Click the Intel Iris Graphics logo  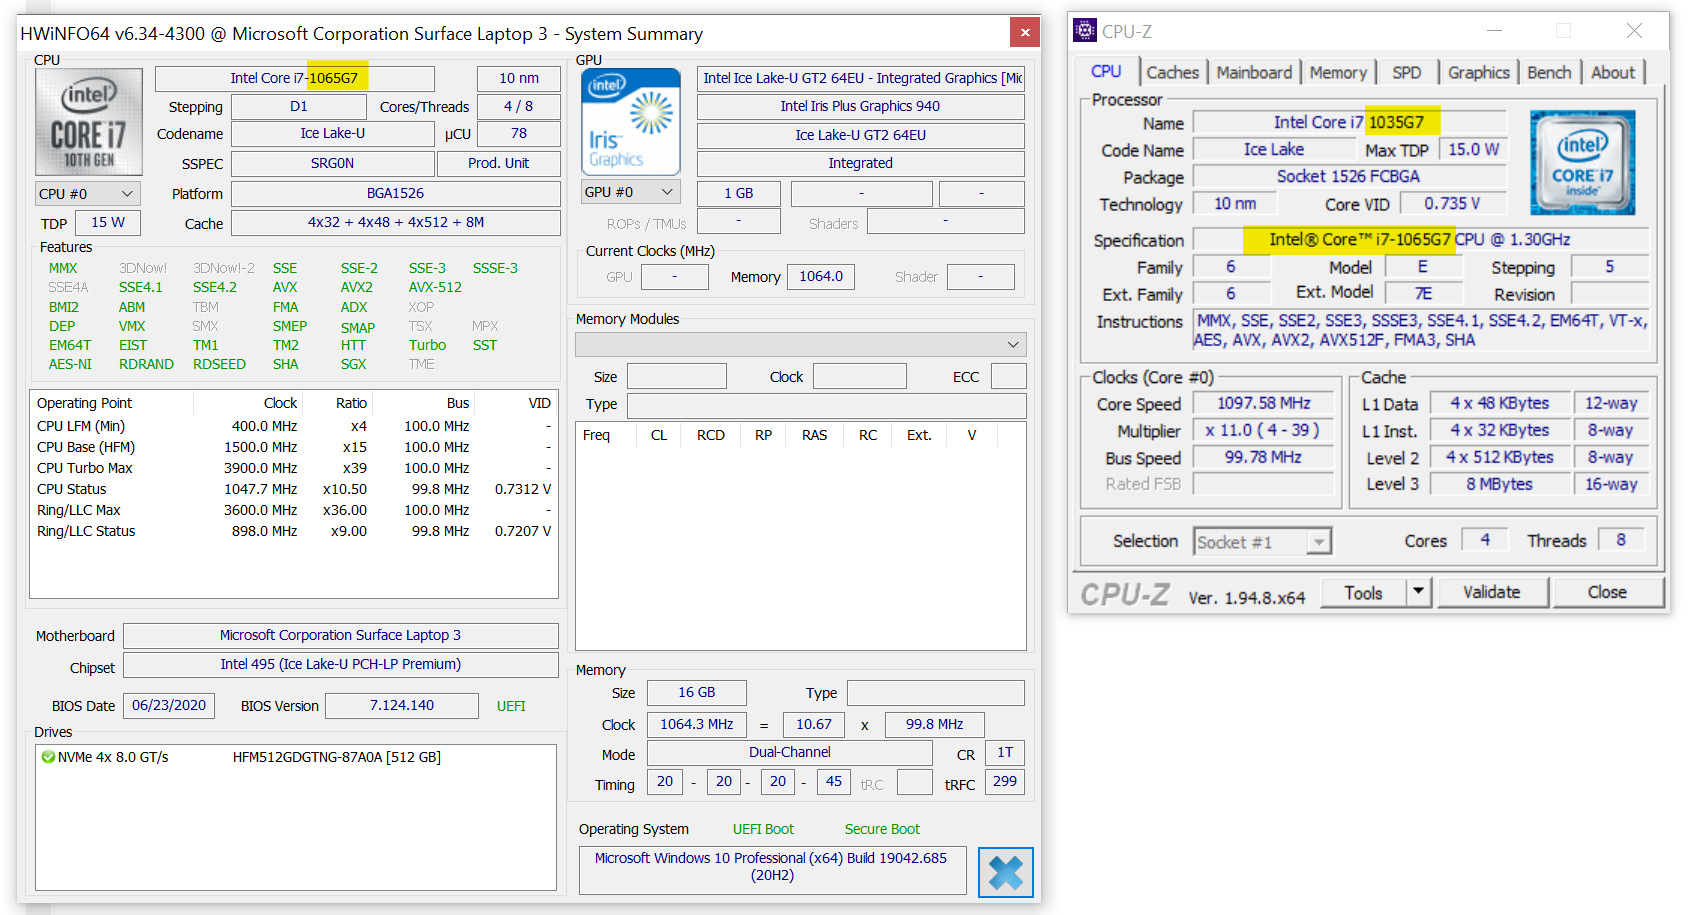(x=630, y=122)
